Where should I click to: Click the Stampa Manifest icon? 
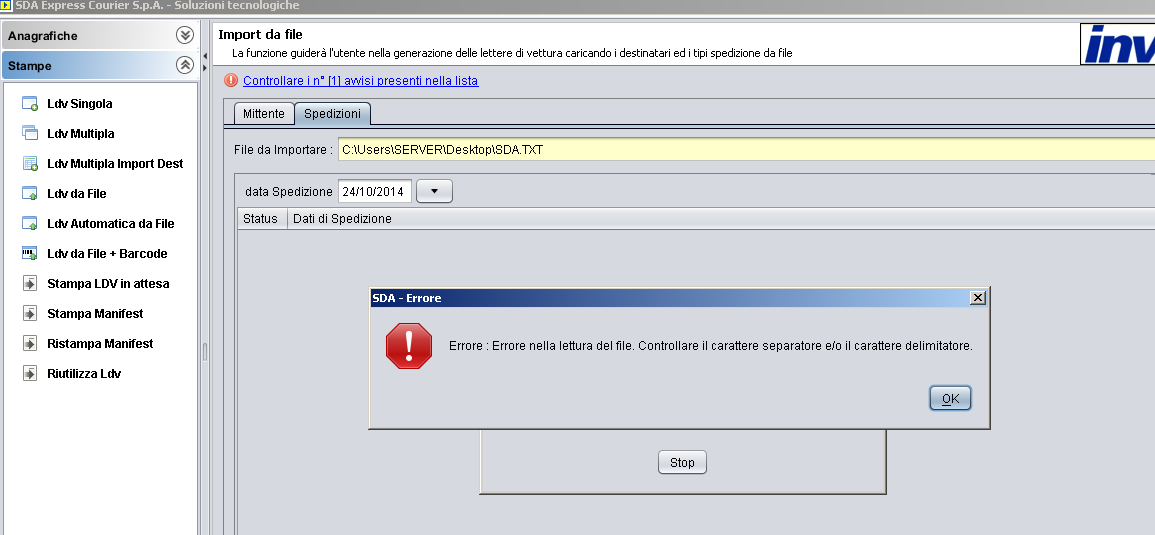(x=29, y=314)
